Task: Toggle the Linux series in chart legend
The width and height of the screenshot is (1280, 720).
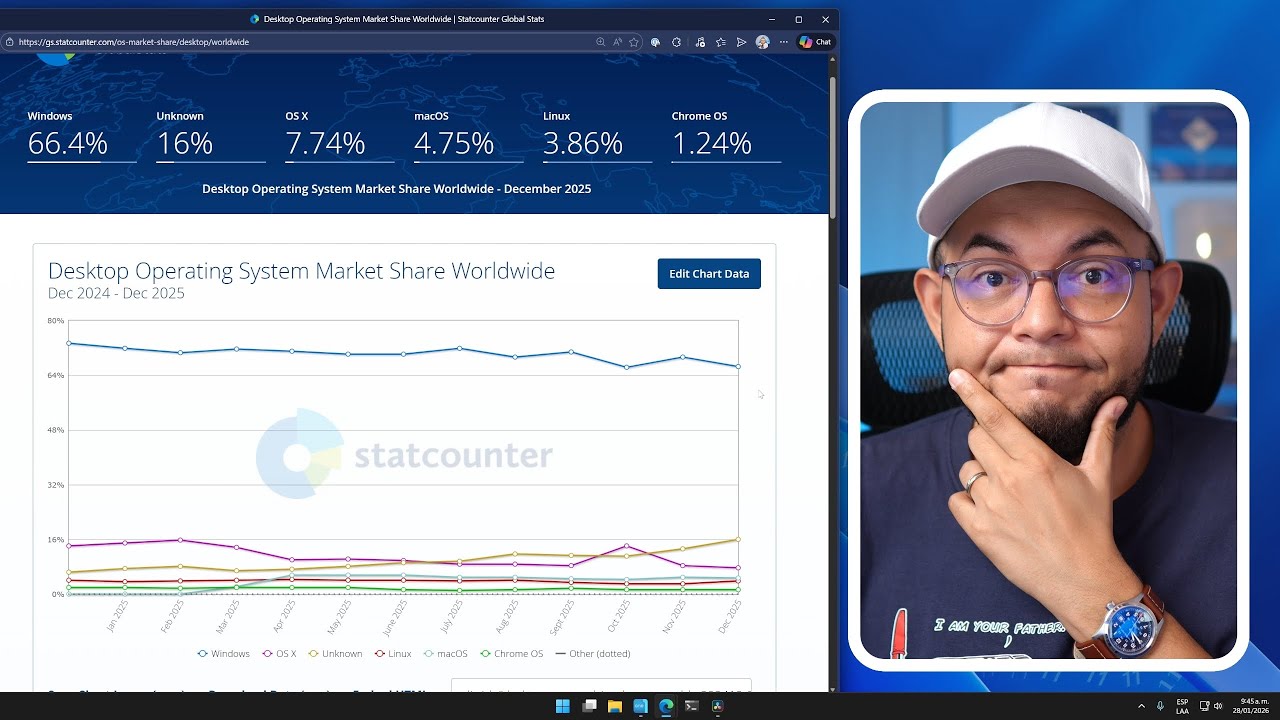Action: [393, 654]
